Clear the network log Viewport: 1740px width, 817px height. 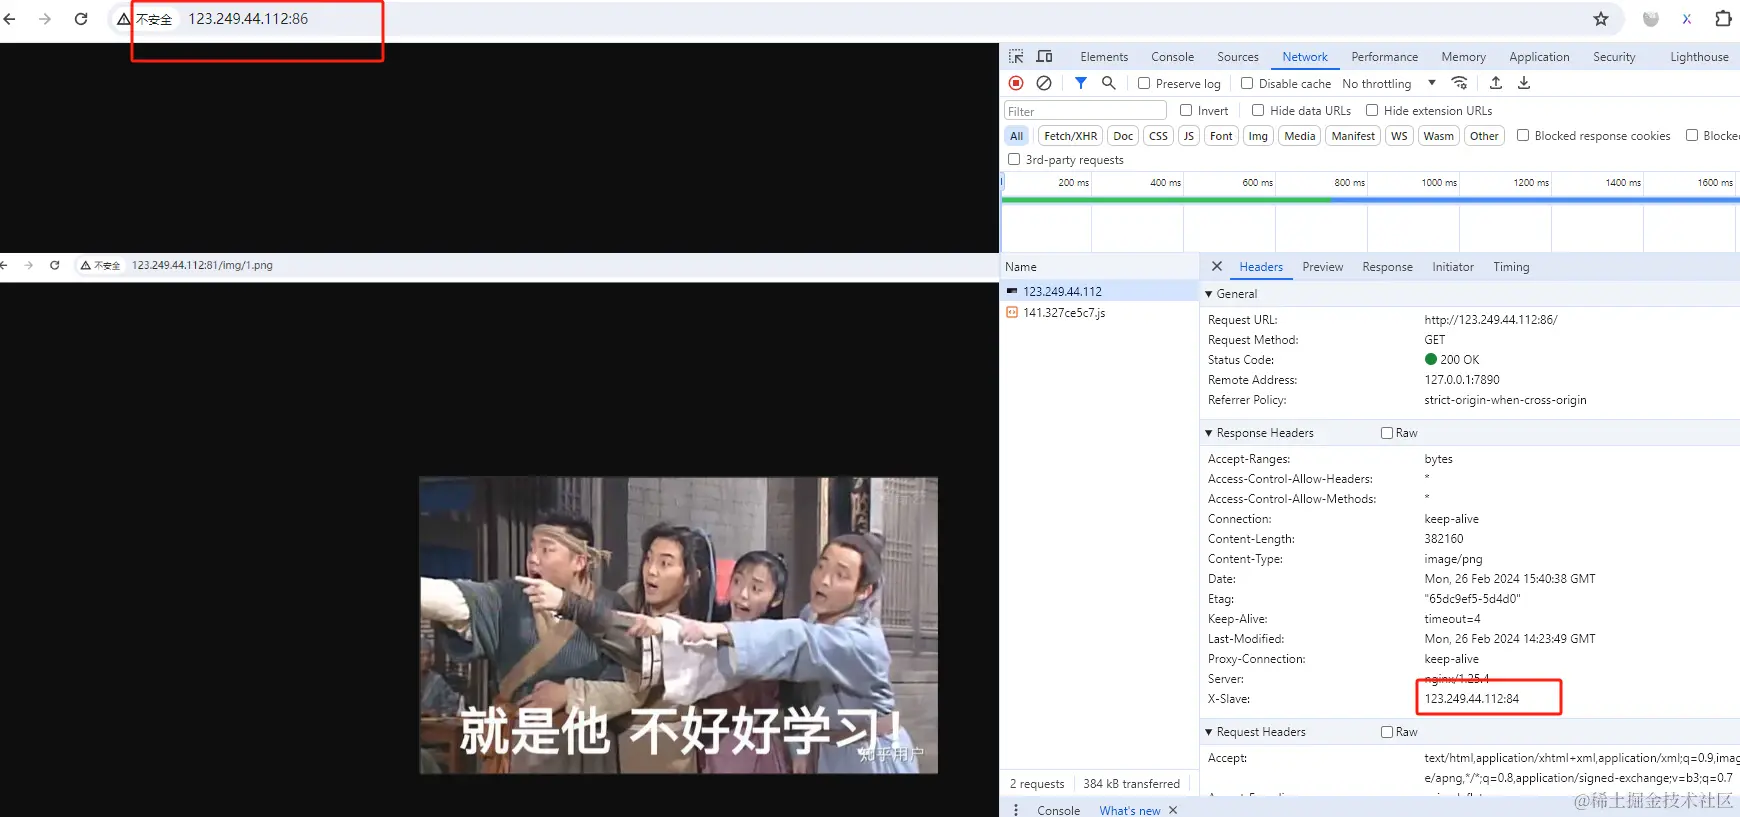pos(1044,83)
